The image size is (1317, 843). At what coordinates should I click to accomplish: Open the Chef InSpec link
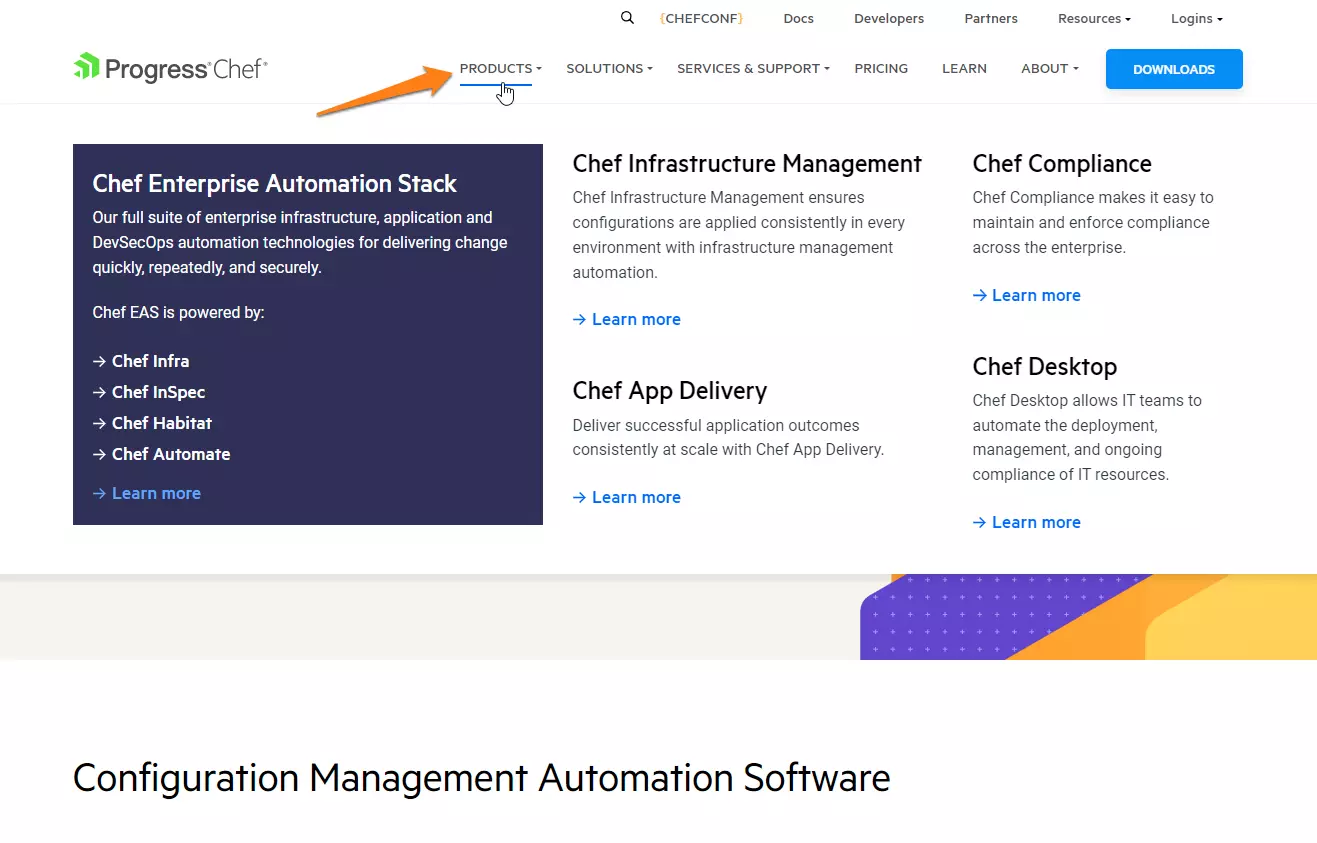149,392
